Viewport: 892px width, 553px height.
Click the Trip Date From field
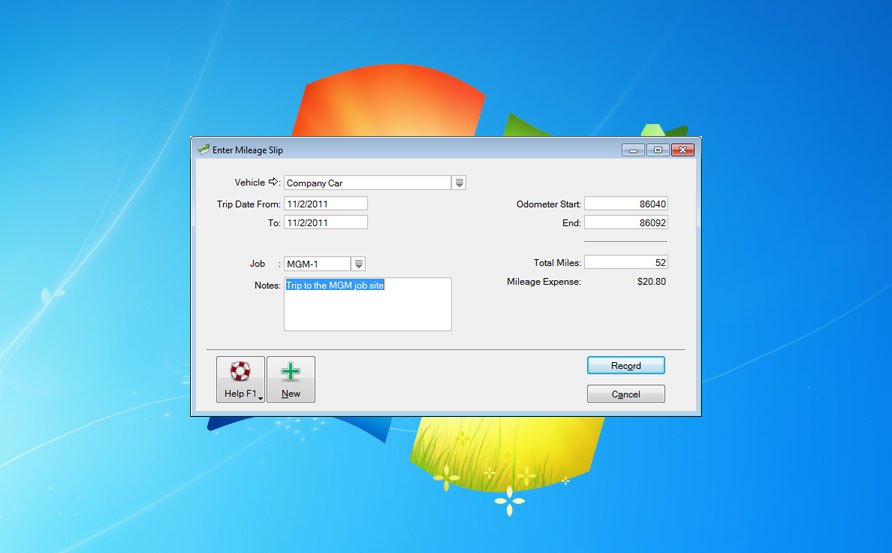[325, 204]
